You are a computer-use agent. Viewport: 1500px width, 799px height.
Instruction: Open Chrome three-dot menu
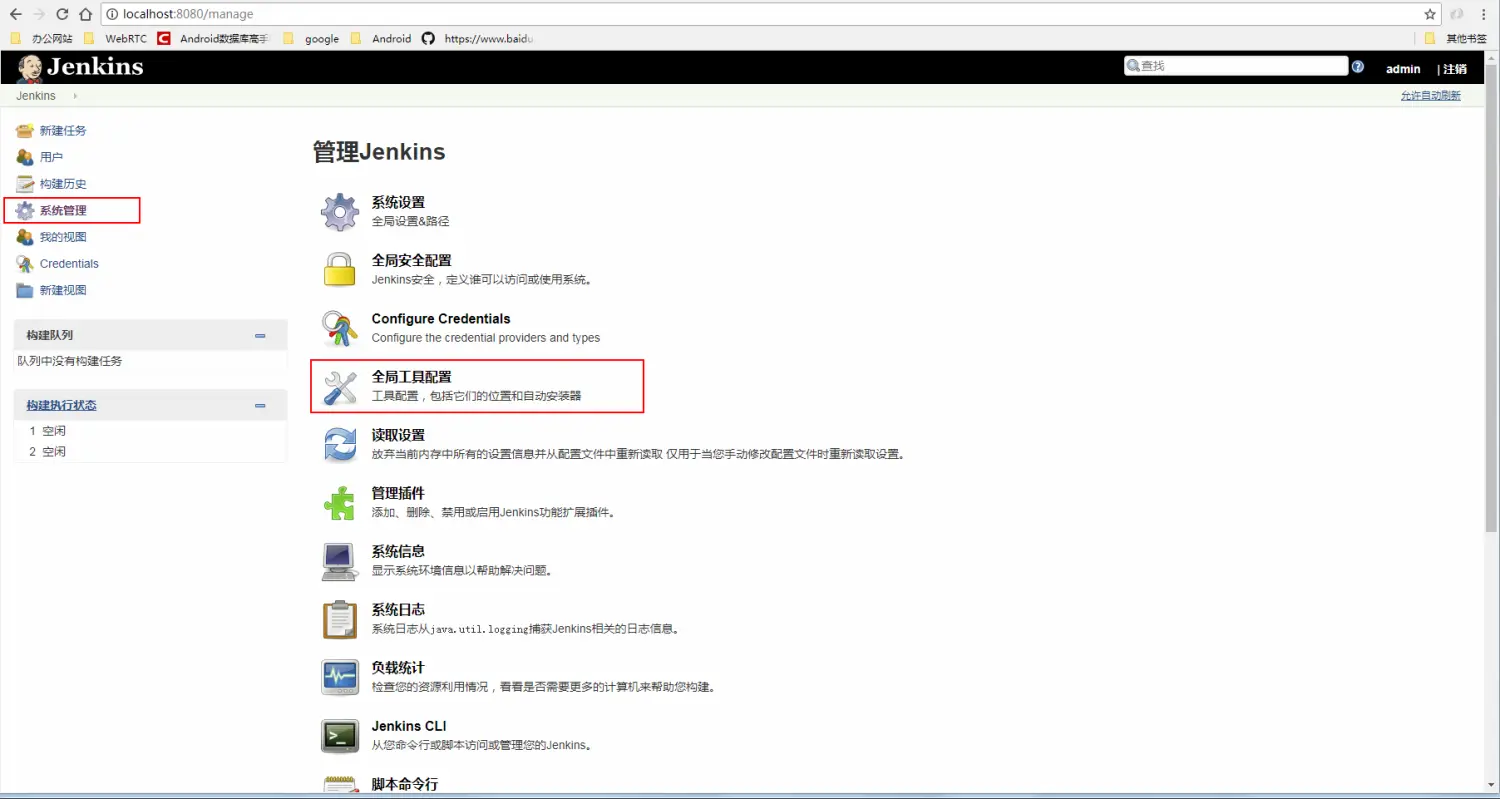point(1483,14)
